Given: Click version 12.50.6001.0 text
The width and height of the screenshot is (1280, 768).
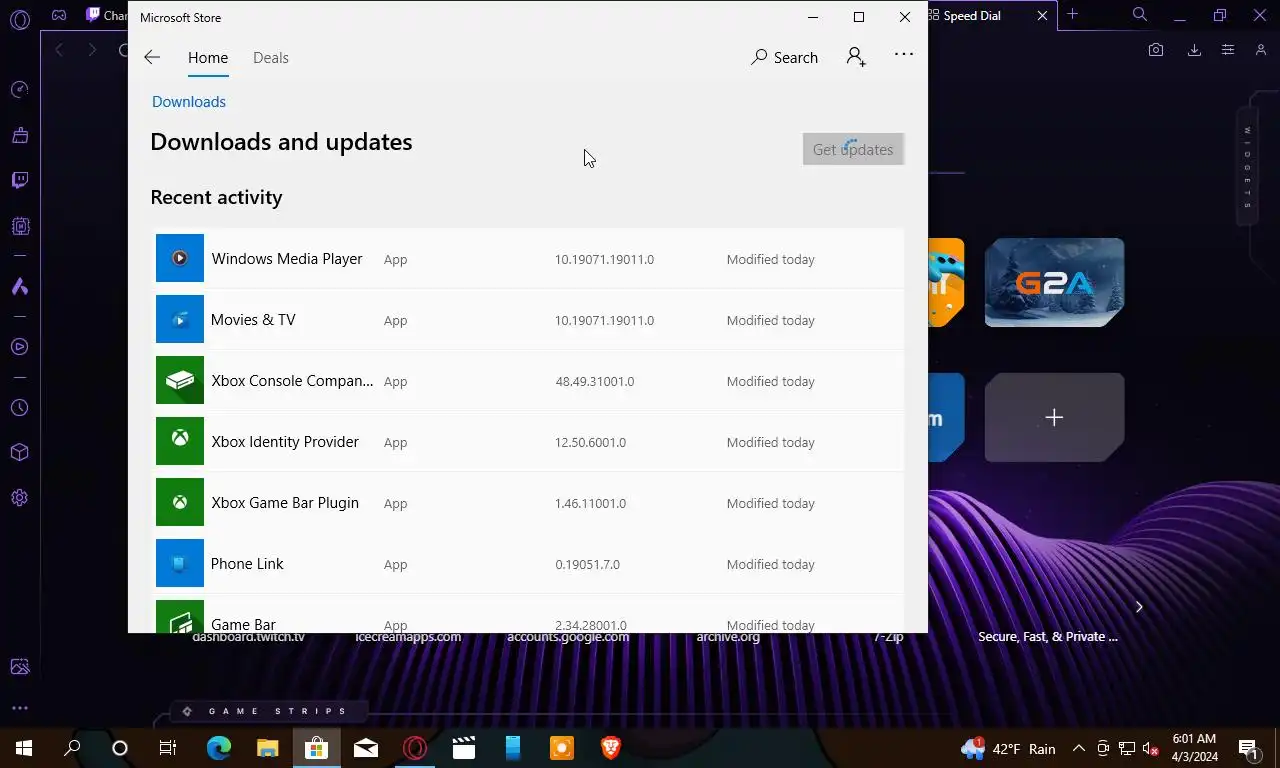Looking at the screenshot, I should coord(591,442).
